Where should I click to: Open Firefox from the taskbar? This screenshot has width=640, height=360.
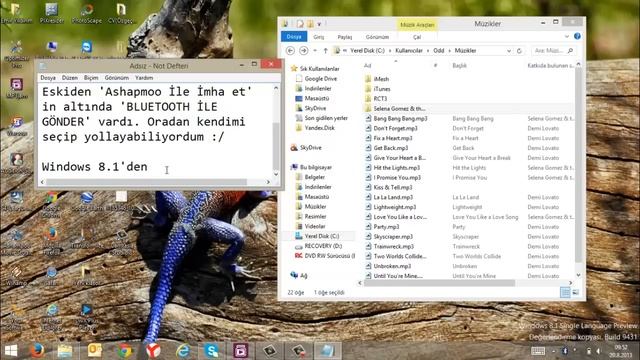(x=37, y=351)
